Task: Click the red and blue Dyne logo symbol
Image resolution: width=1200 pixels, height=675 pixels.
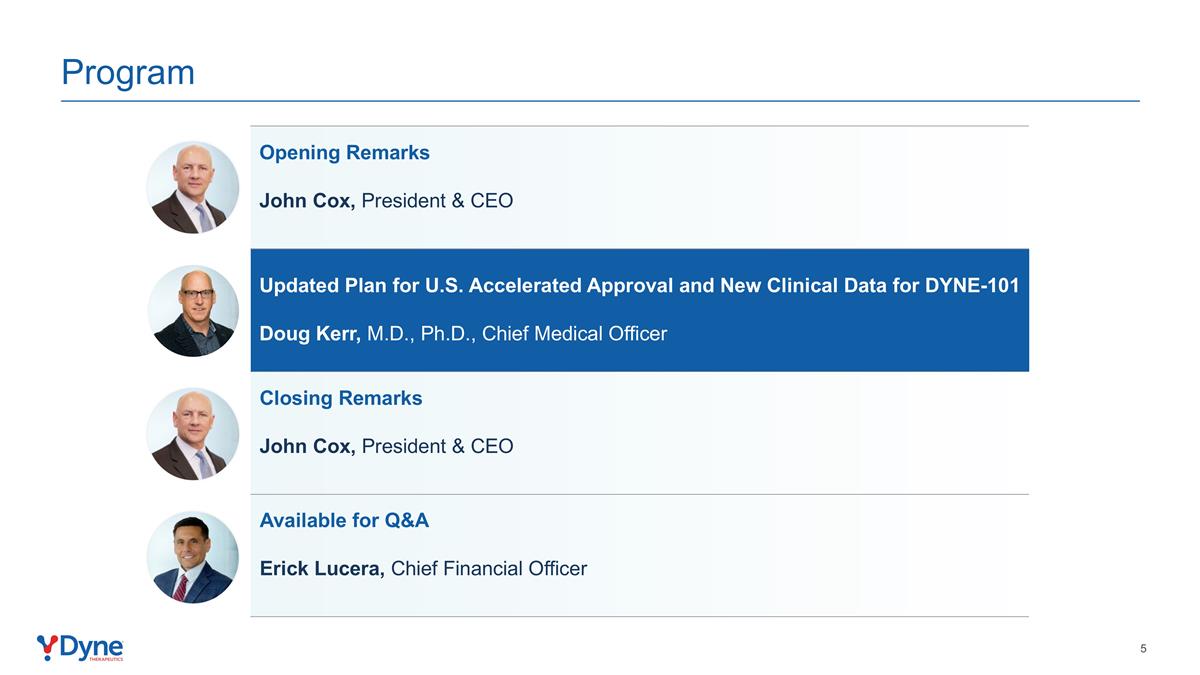Action: point(47,647)
